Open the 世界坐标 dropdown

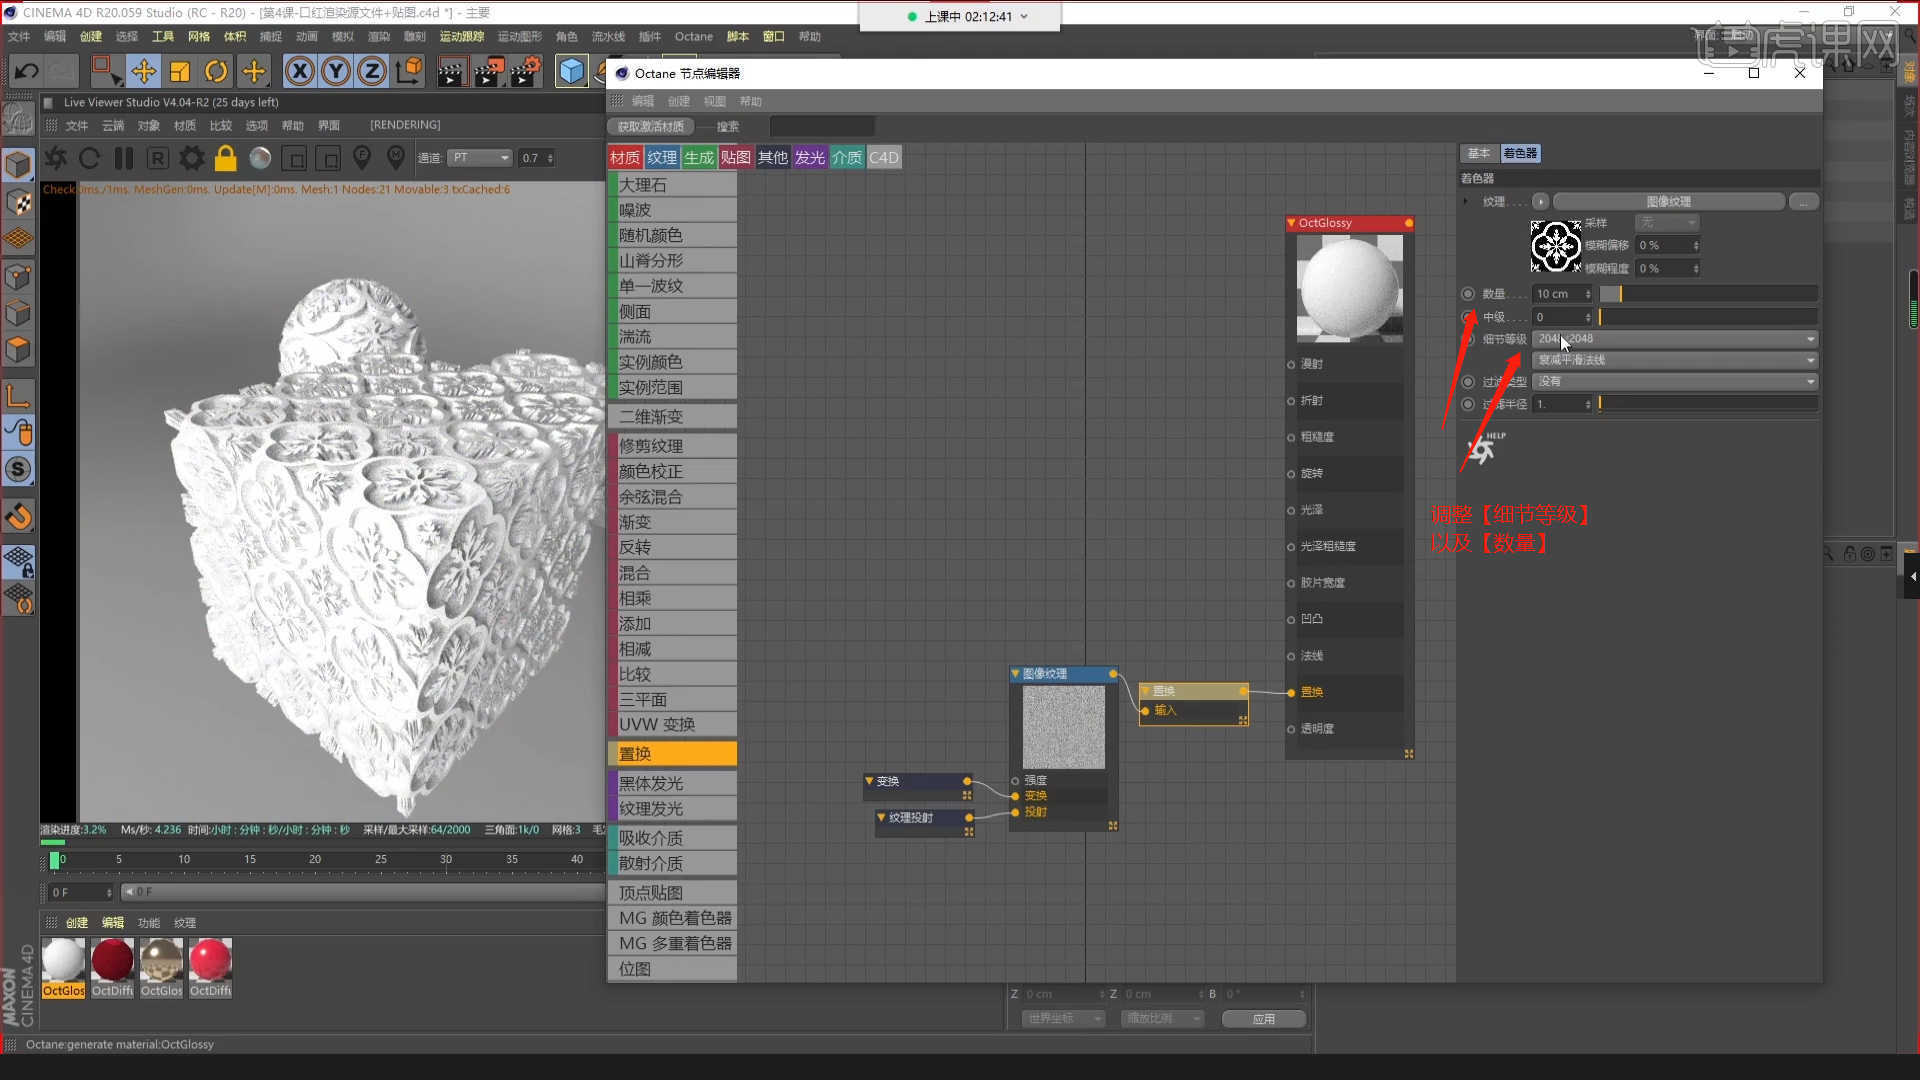coord(1063,1019)
